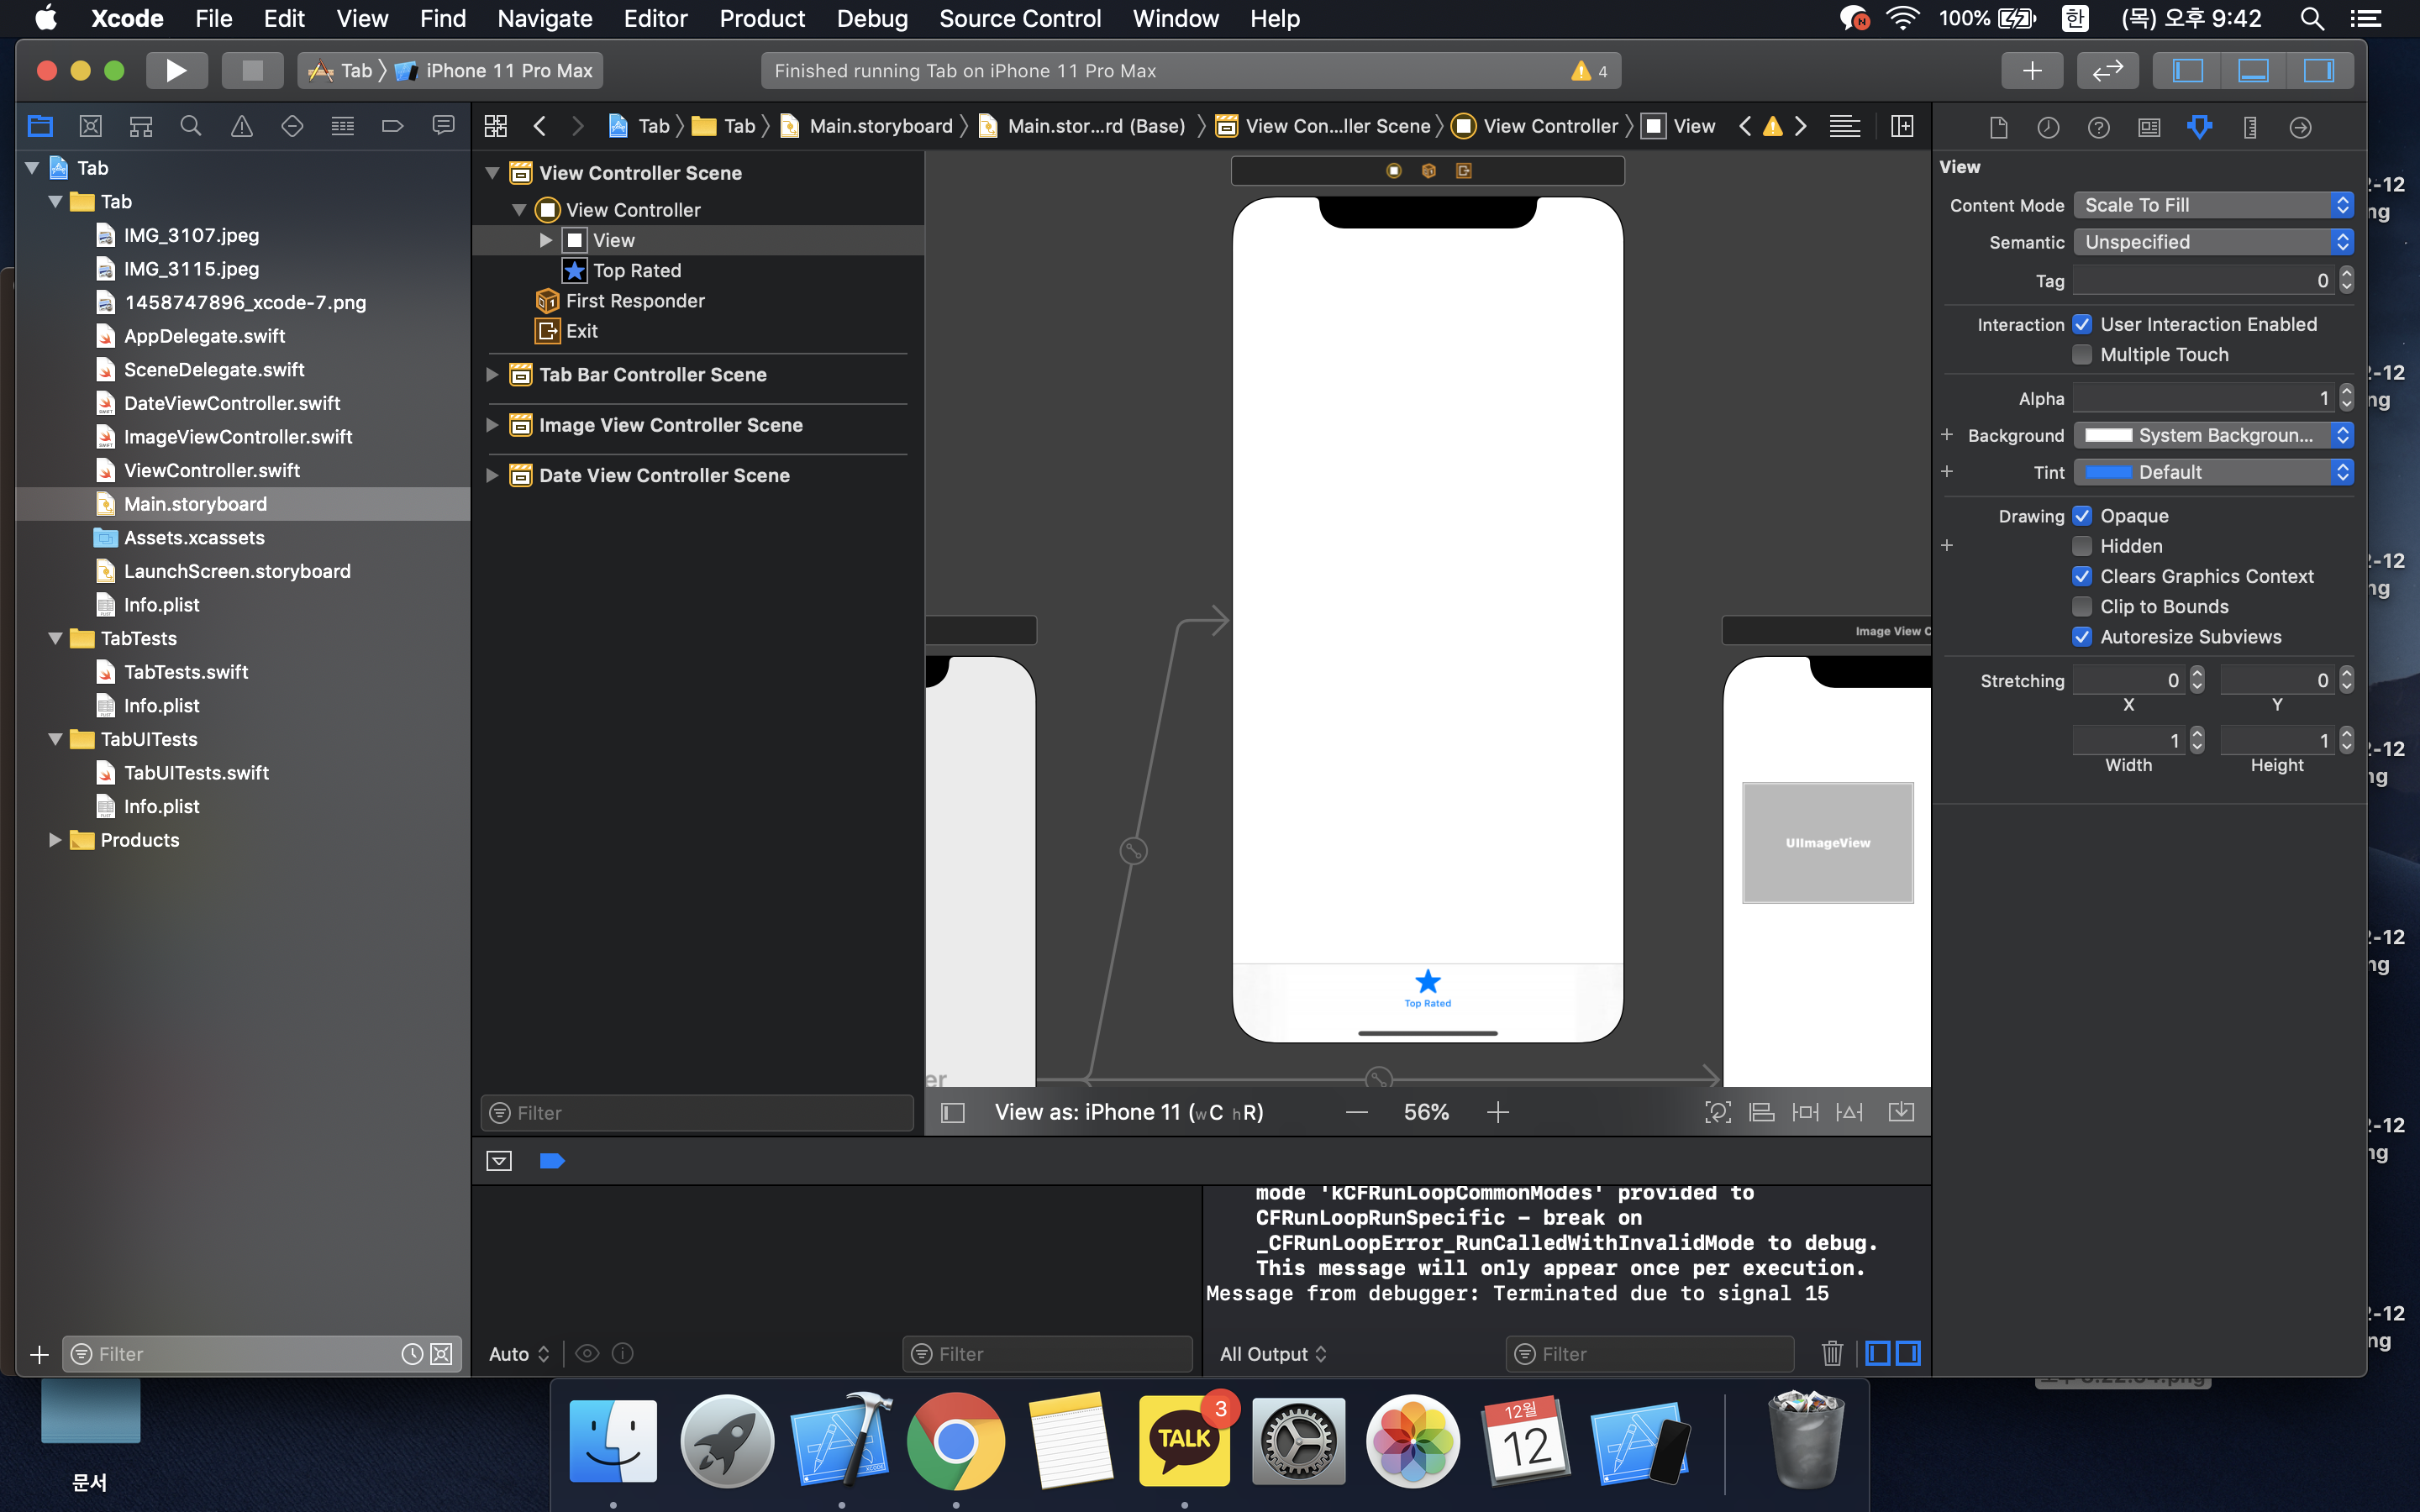This screenshot has height=1512, width=2420.
Task: Open the Connections inspector arrow icon
Action: click(2299, 127)
